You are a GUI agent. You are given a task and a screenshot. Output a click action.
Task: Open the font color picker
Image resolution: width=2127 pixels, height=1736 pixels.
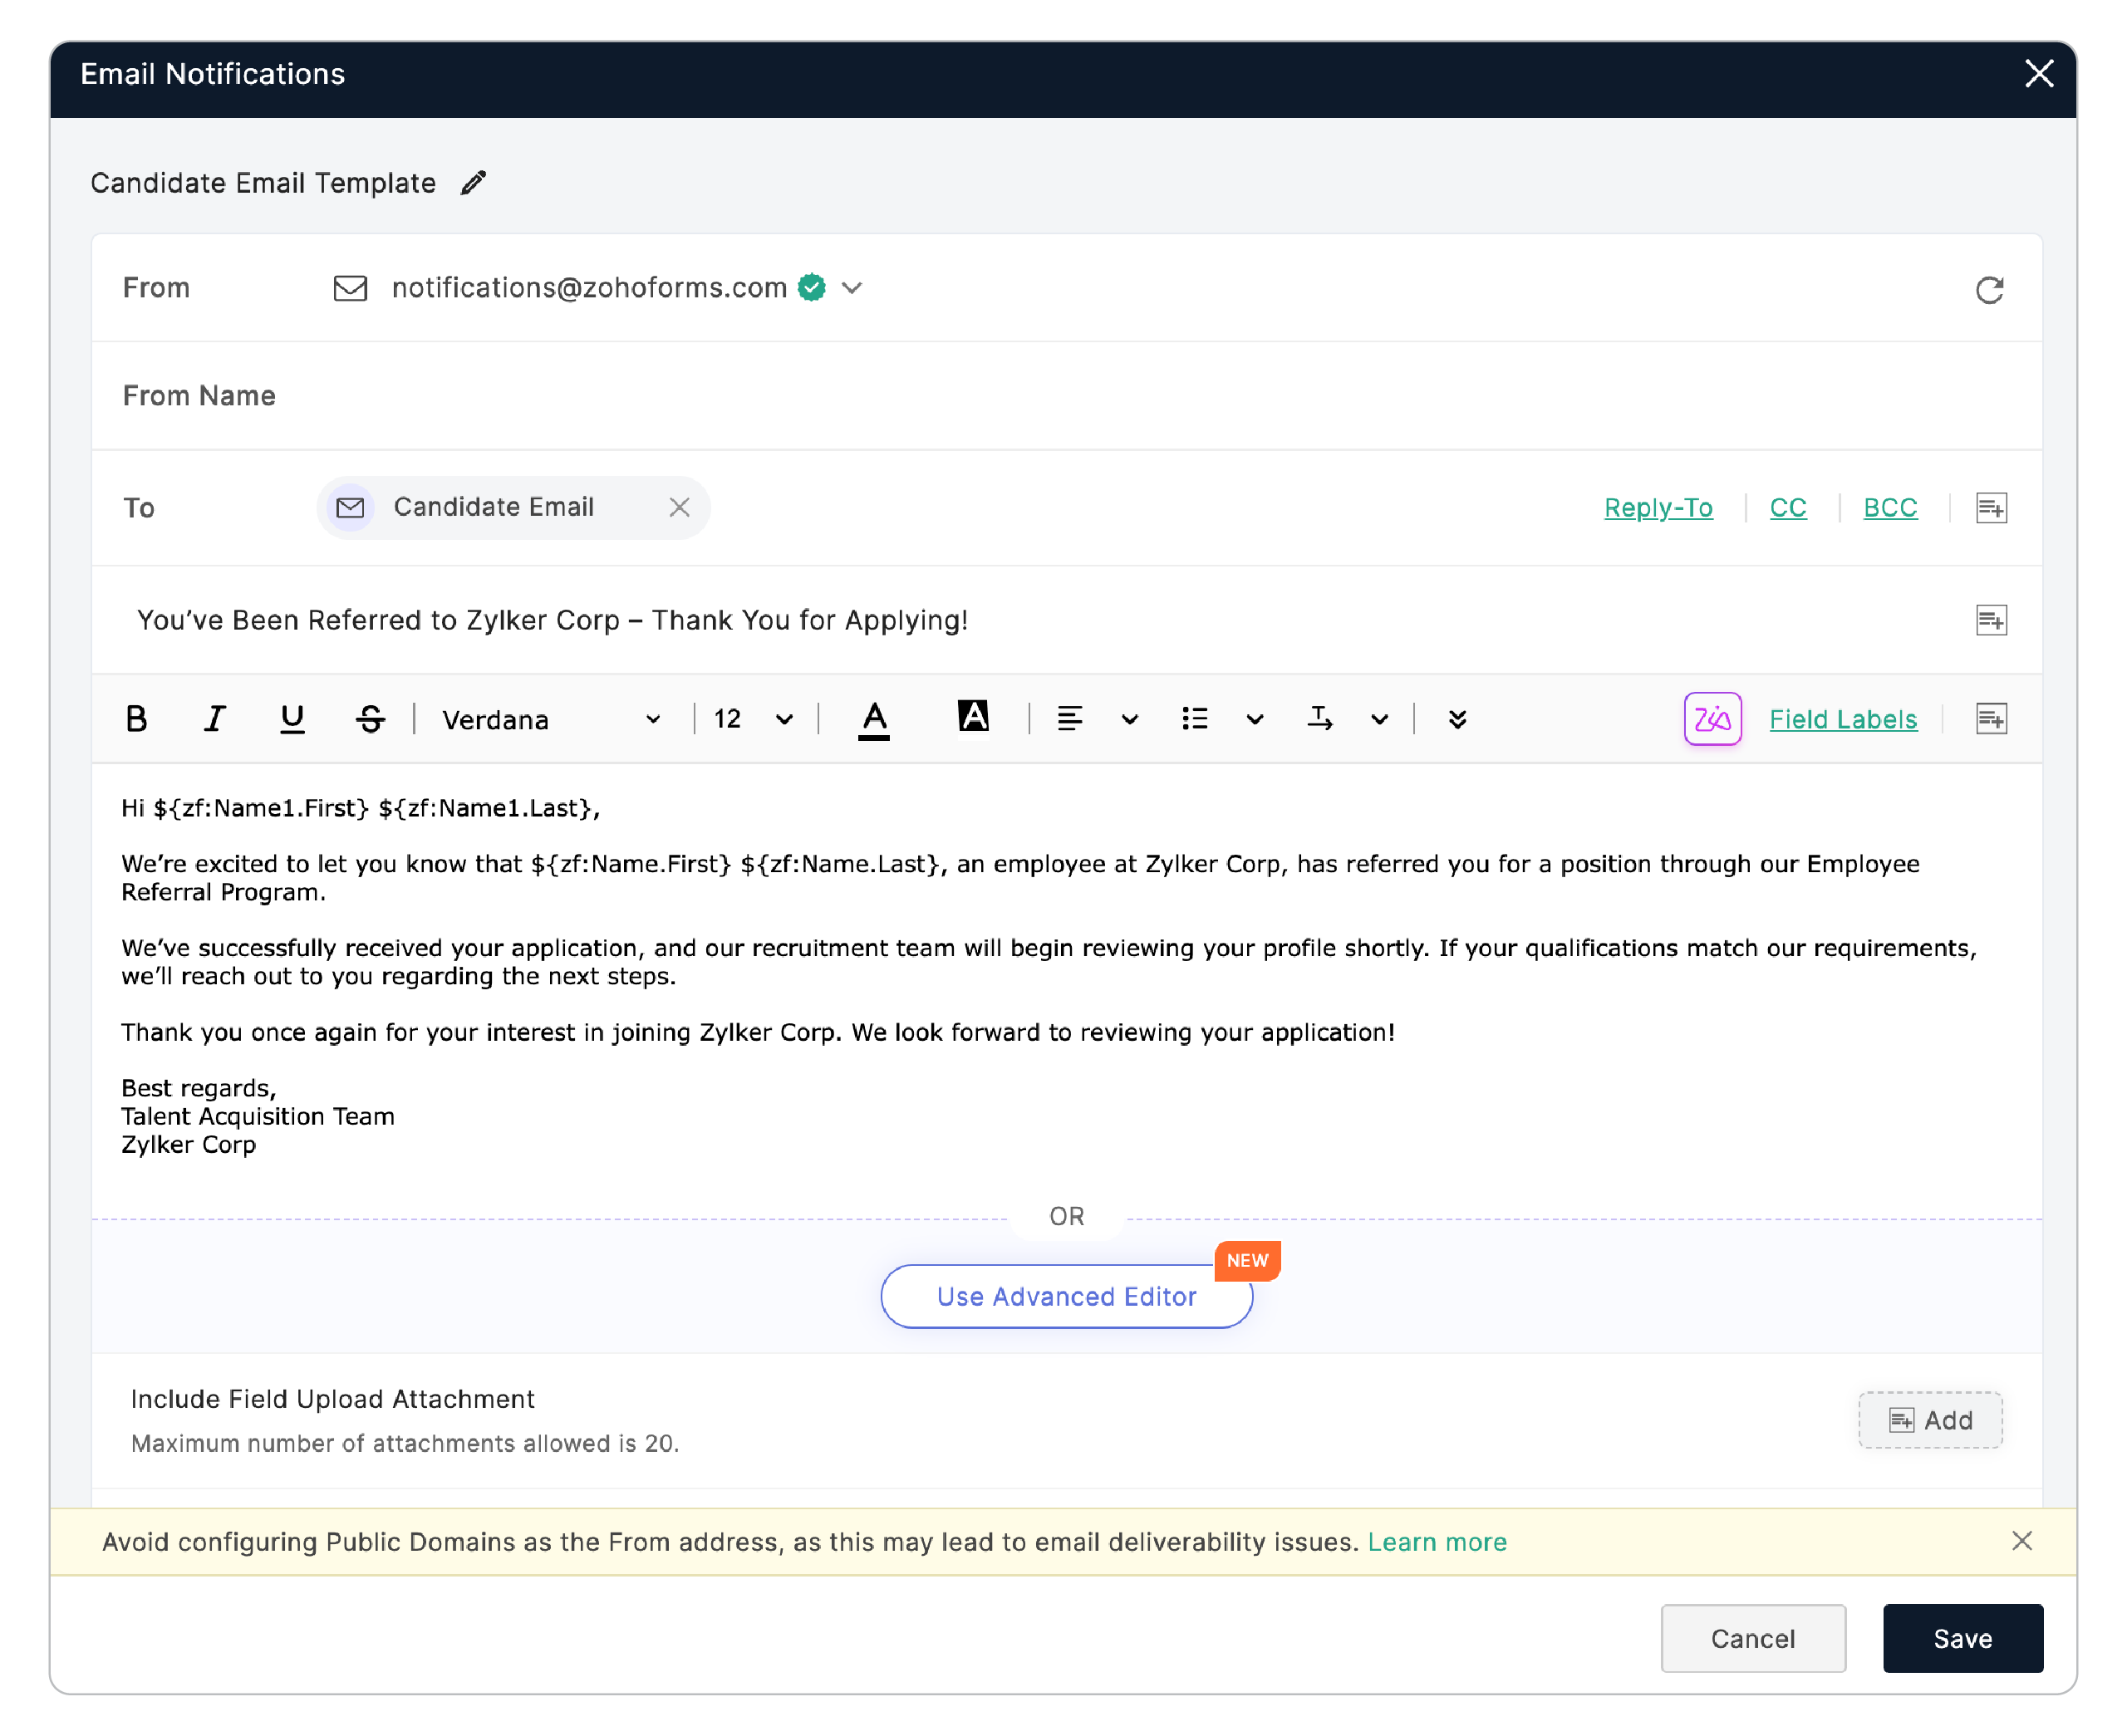[873, 718]
